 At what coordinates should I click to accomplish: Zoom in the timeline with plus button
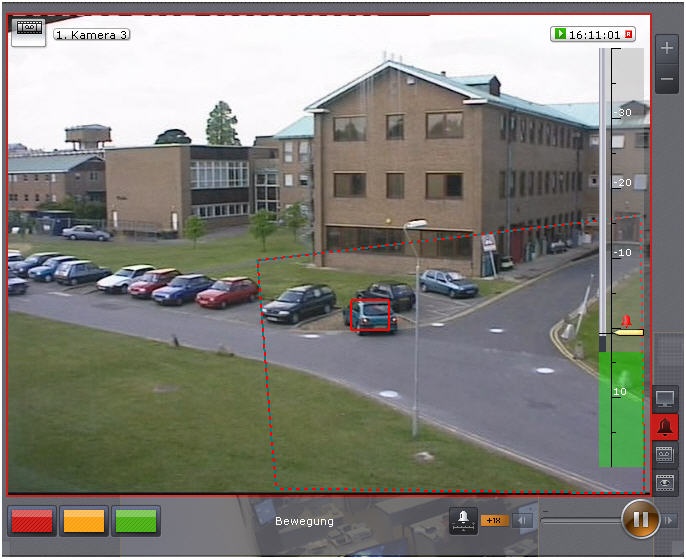pyautogui.click(x=667, y=47)
